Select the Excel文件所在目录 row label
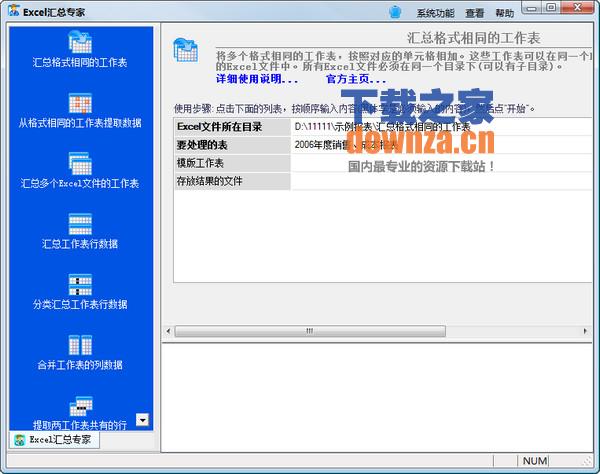 pos(232,127)
